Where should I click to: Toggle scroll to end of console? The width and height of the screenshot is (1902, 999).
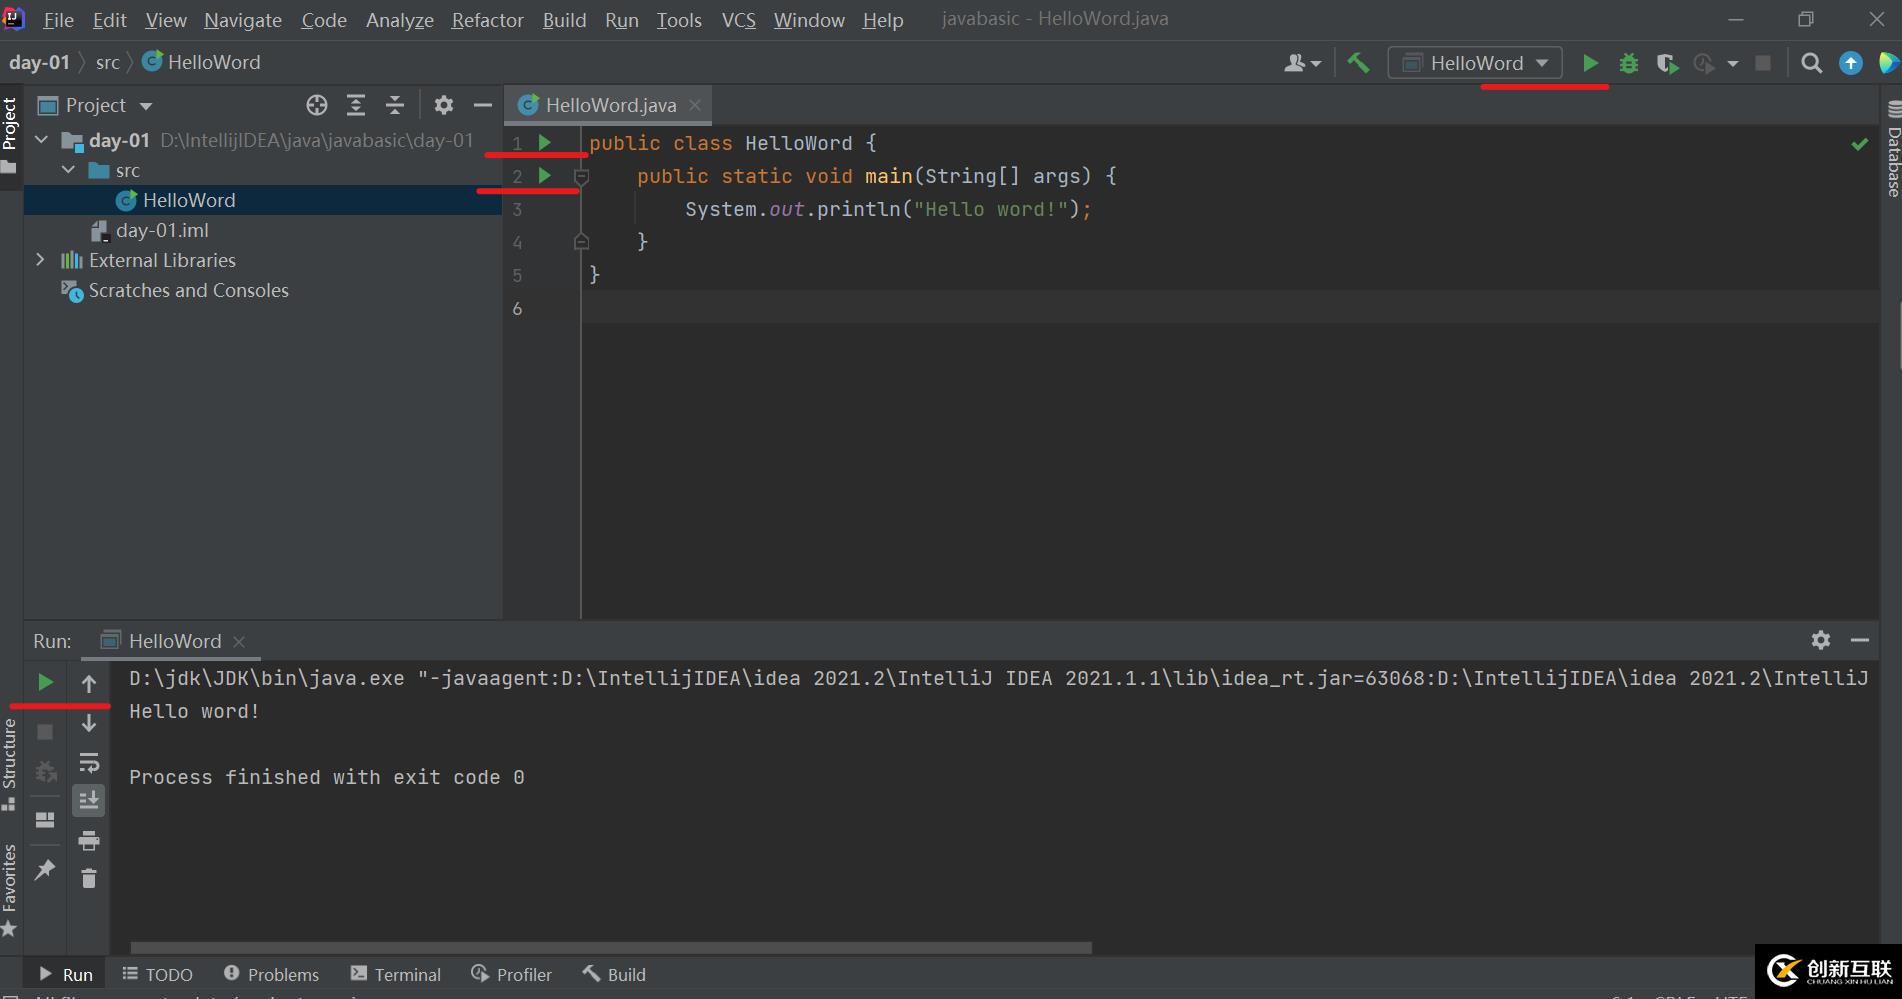[x=89, y=800]
